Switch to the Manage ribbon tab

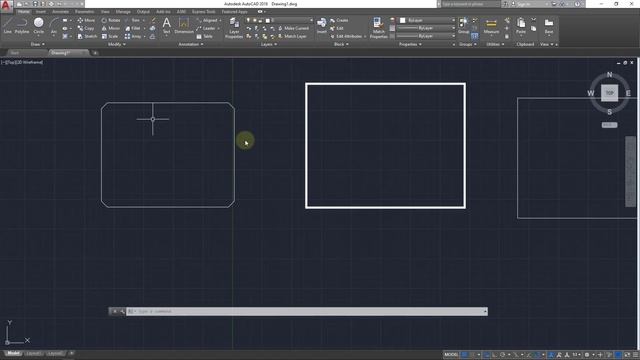click(123, 11)
